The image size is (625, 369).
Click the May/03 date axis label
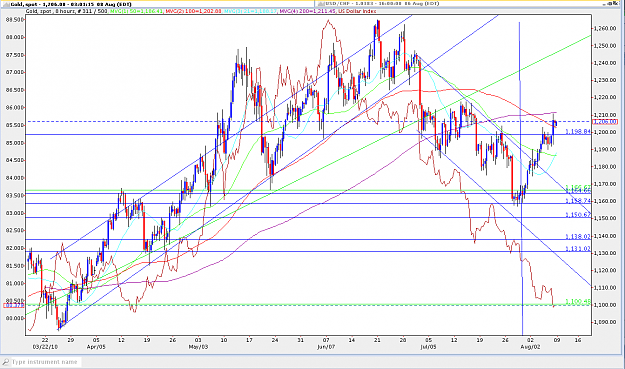pos(198,347)
